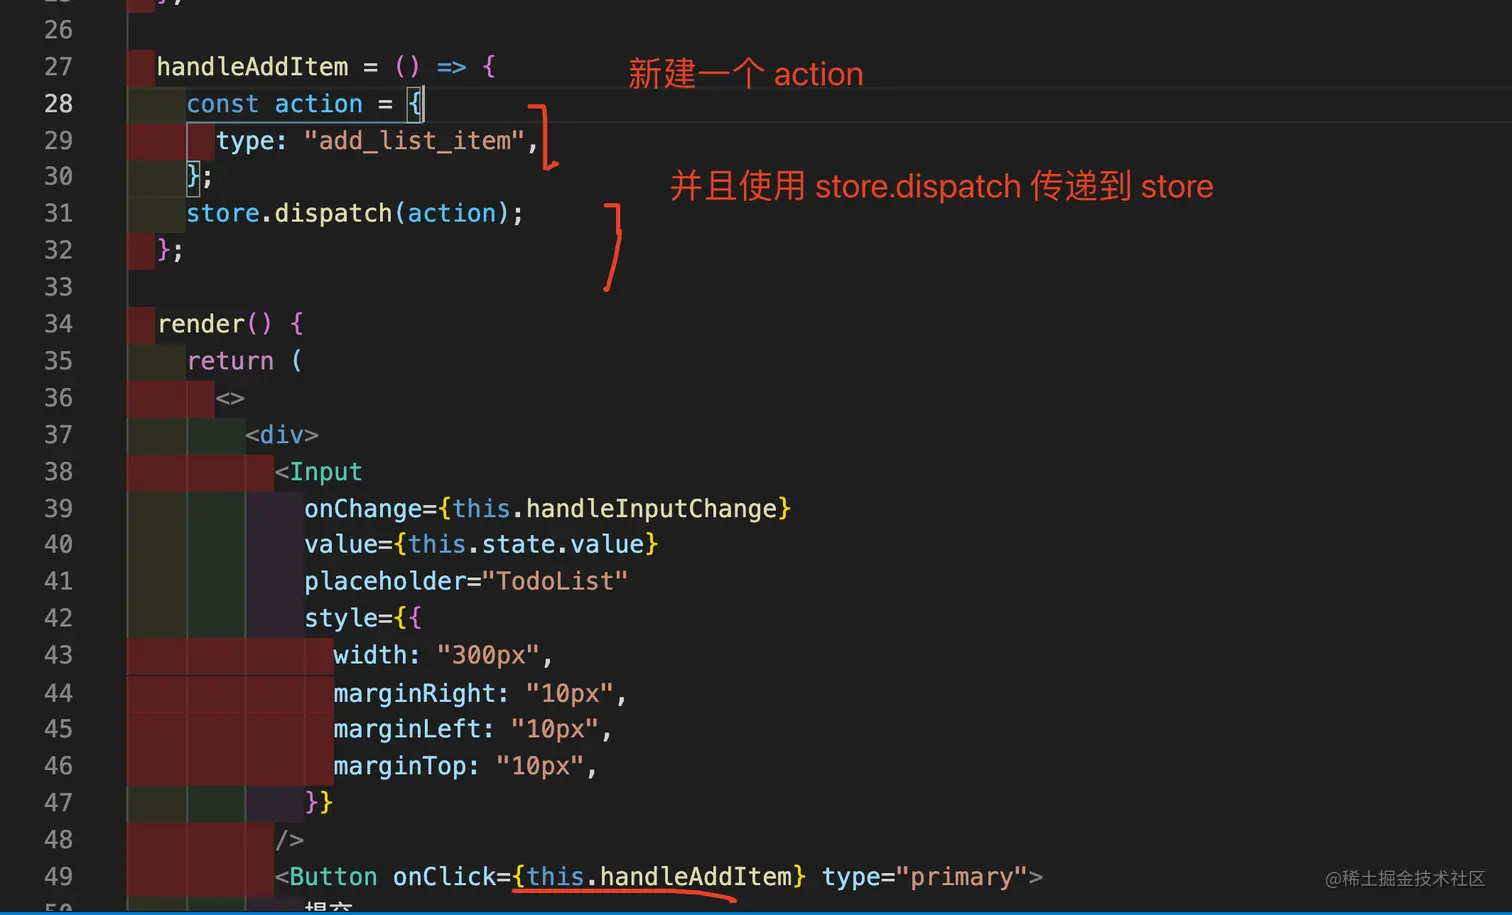Click the closing }} braces on line 47
Image resolution: width=1512 pixels, height=915 pixels.
pos(319,802)
